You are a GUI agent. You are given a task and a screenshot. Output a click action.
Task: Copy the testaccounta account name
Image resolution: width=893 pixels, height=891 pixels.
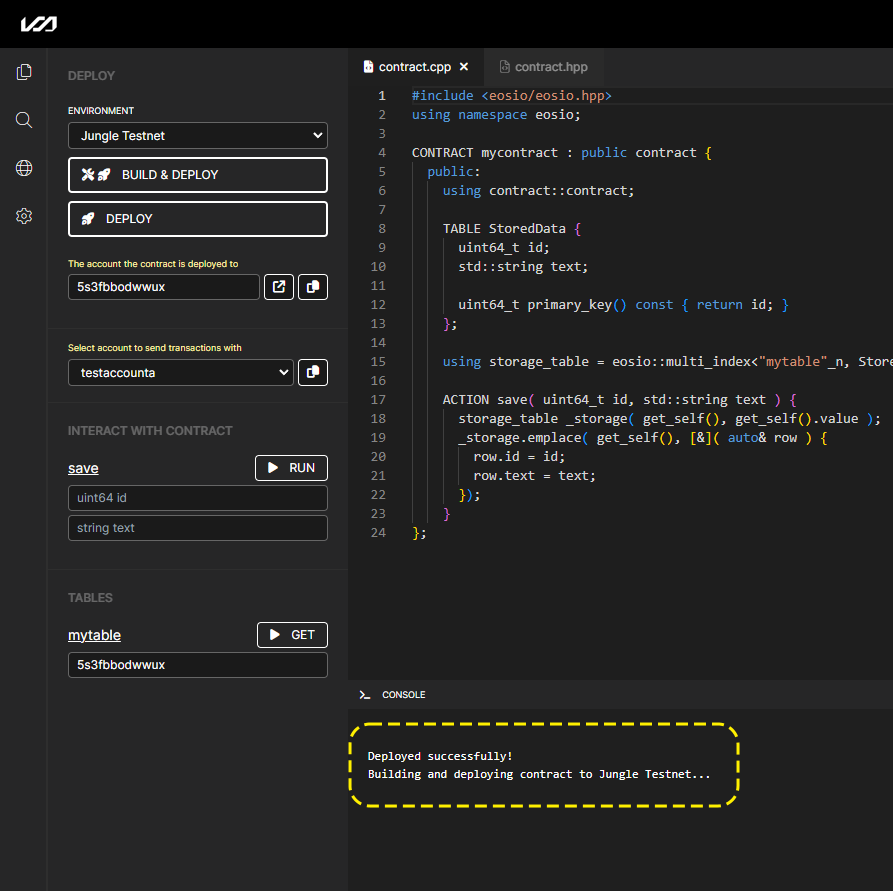point(313,373)
